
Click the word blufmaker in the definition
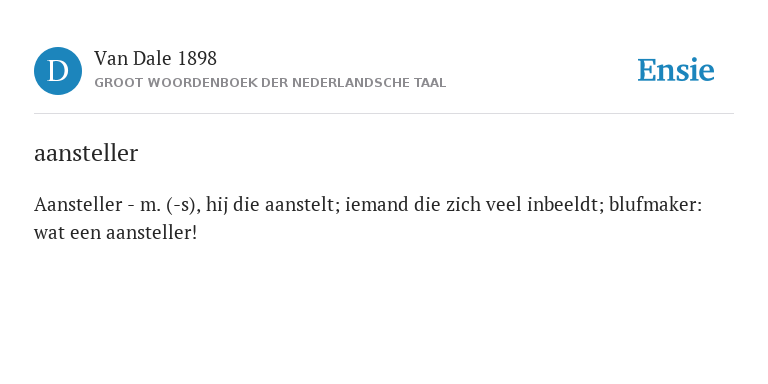[655, 205]
